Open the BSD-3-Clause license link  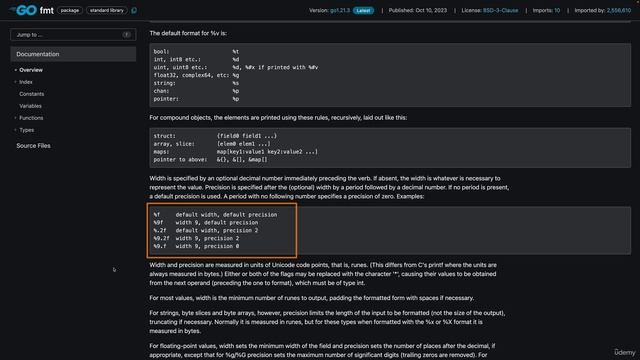coord(500,10)
